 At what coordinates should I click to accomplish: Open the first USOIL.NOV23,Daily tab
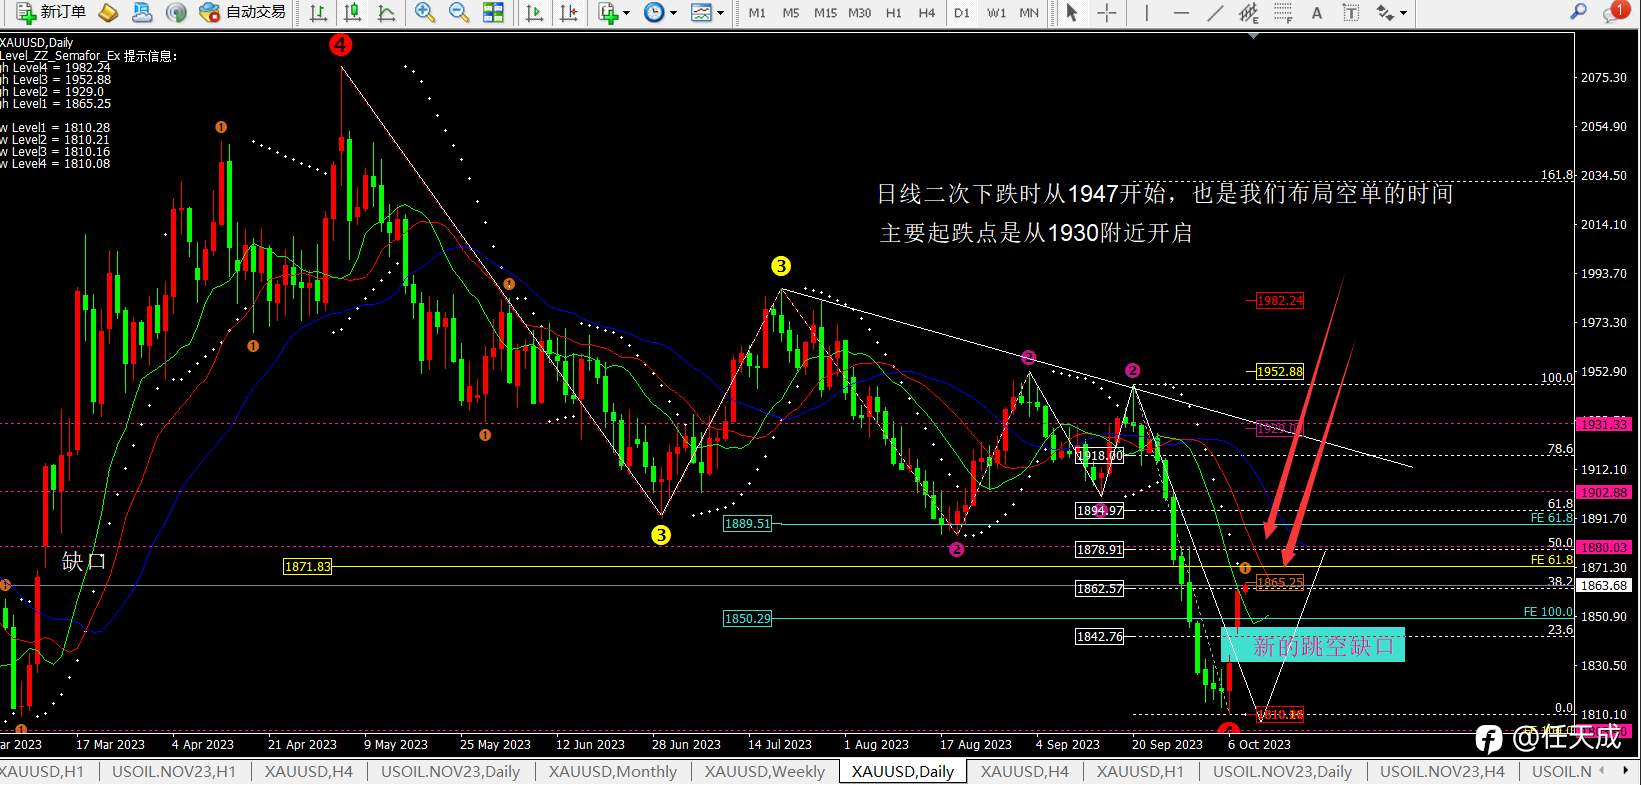tap(451, 771)
